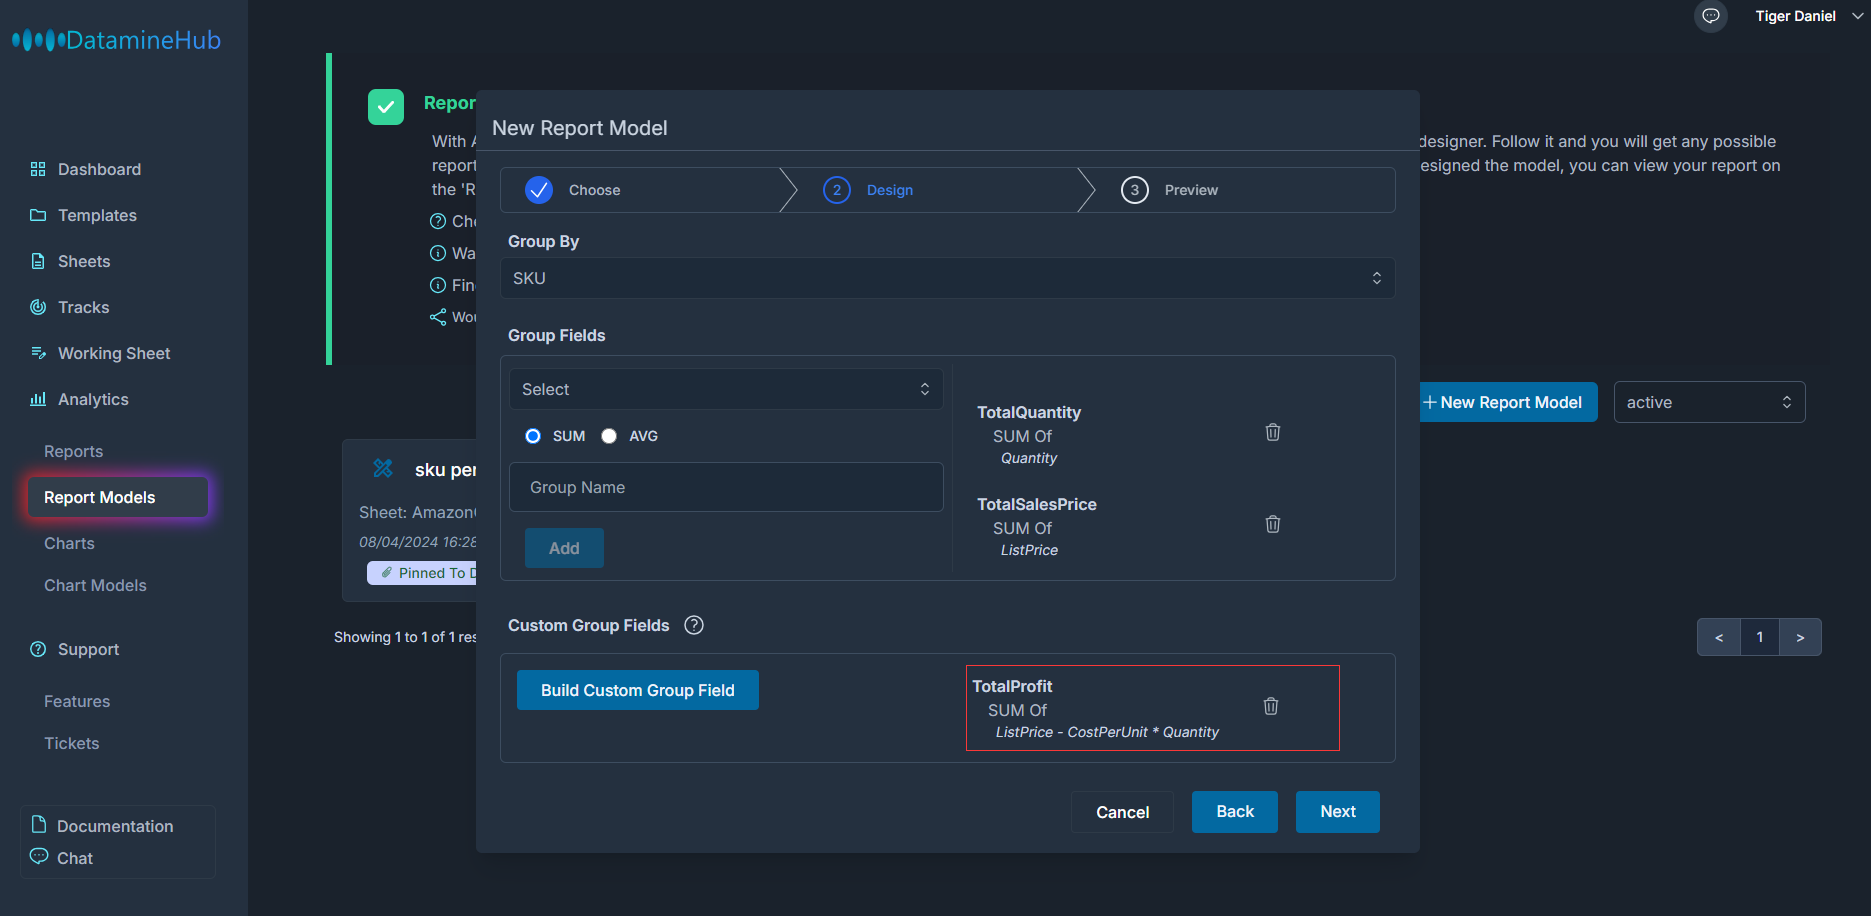
Task: Click the Tracks icon in sidebar
Action: click(x=38, y=307)
